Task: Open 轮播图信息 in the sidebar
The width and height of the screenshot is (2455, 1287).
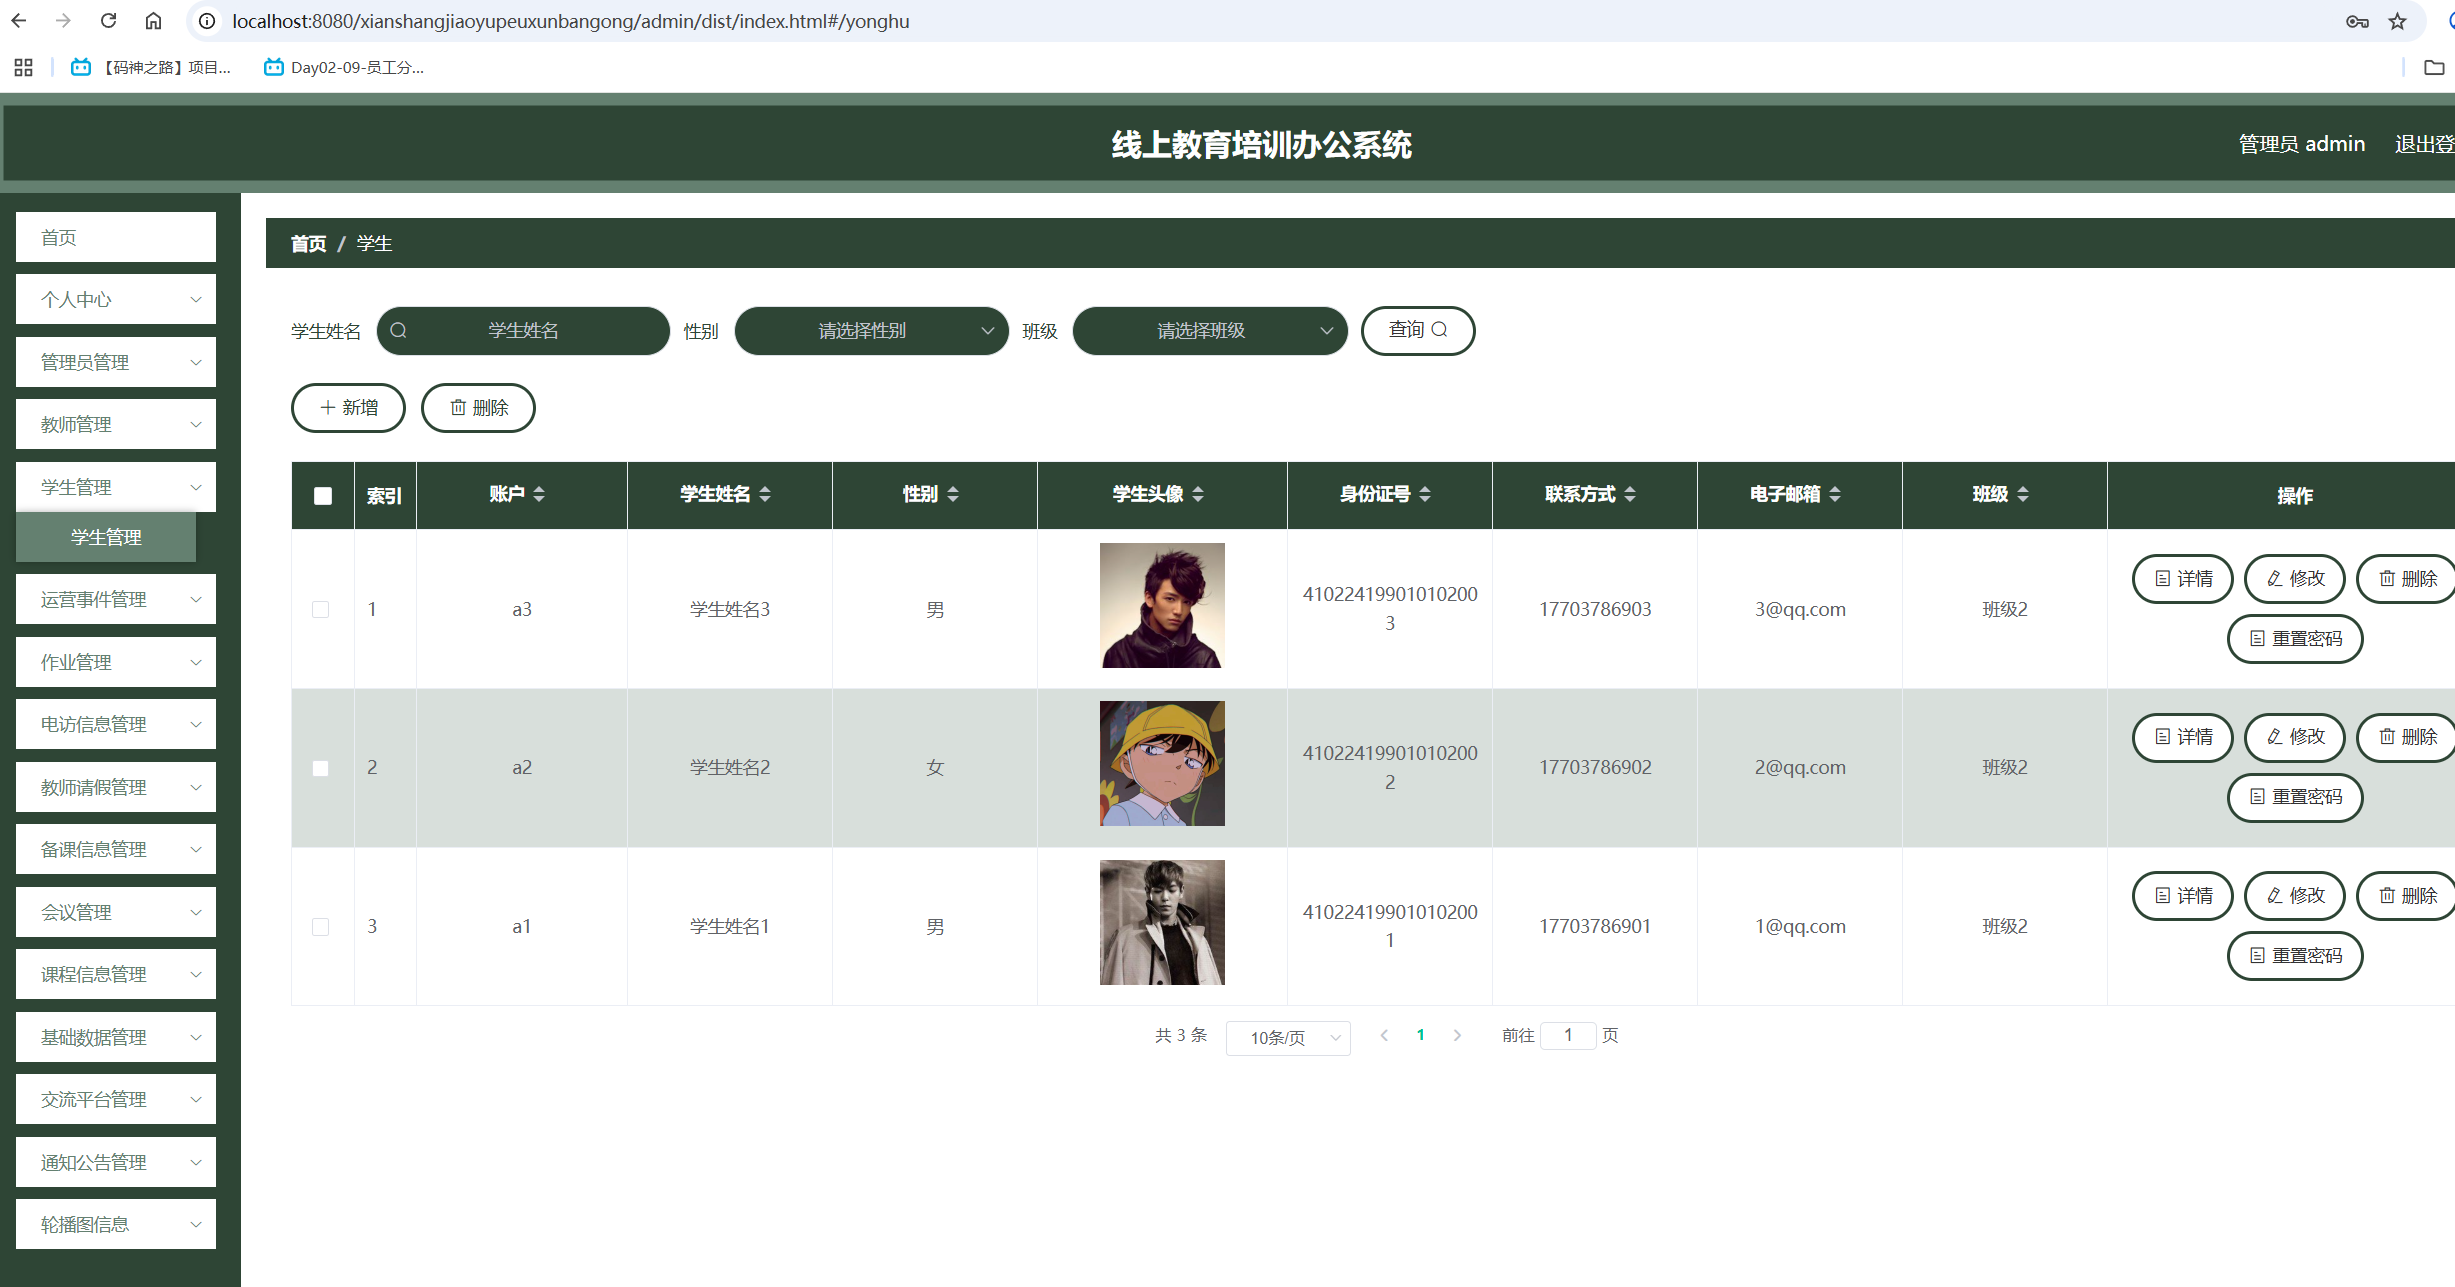Action: (116, 1224)
